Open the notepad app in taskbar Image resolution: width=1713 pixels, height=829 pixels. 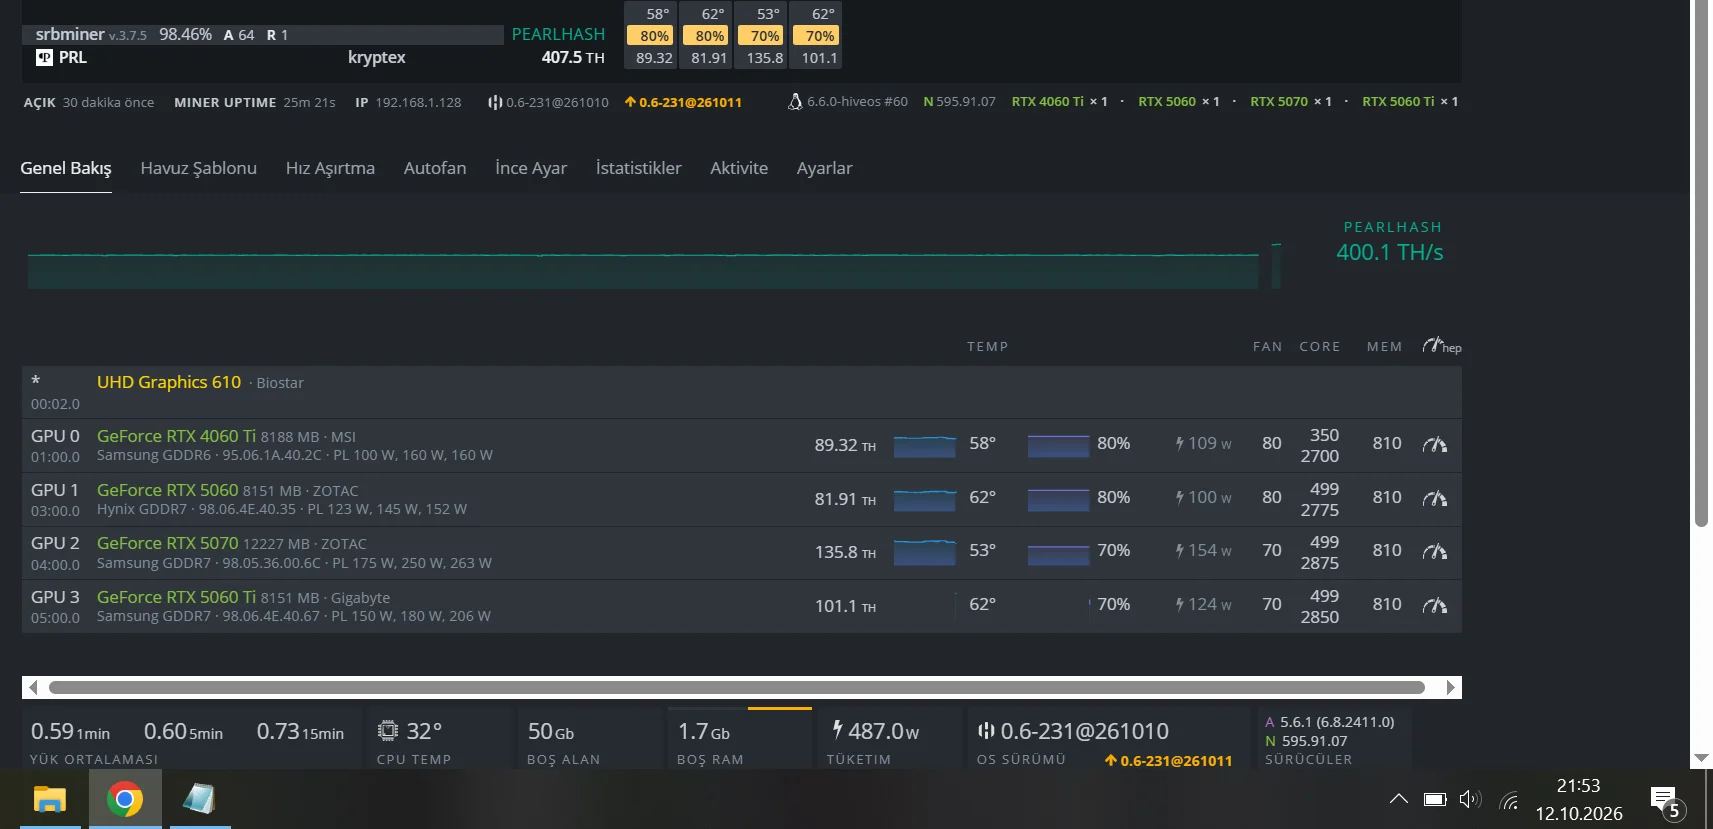coord(200,799)
